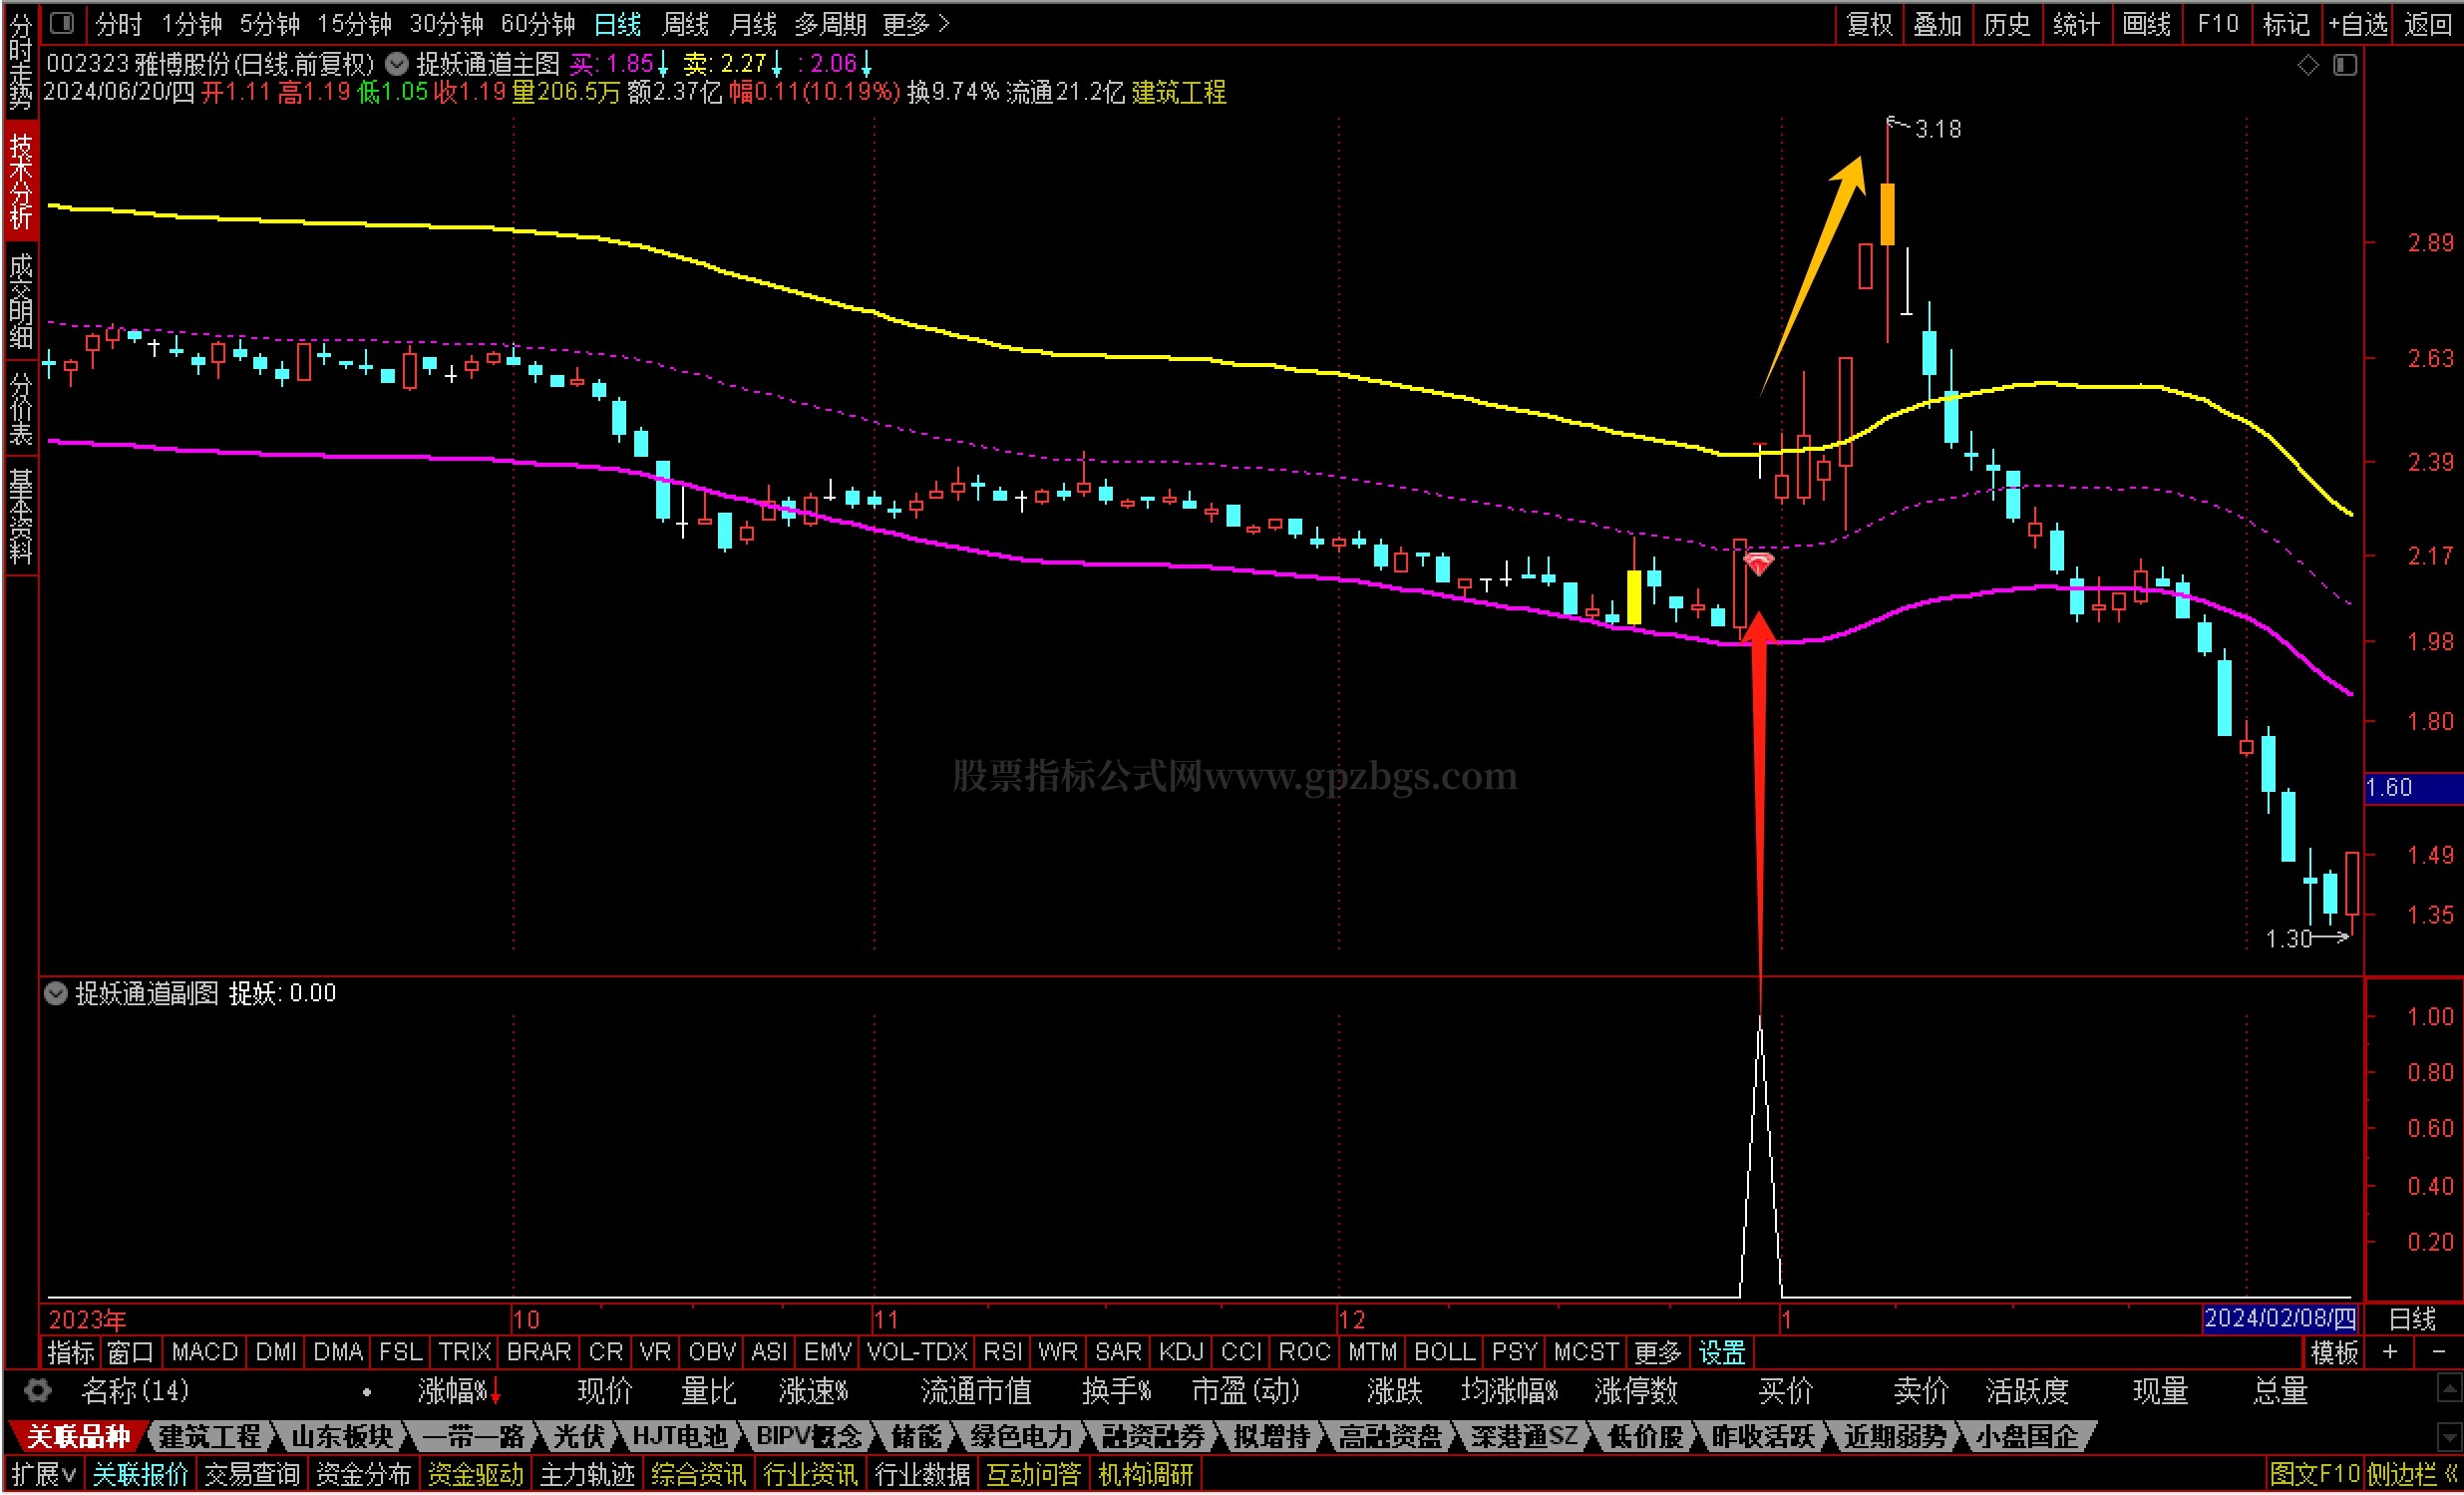This screenshot has height=1495, width=2464.
Task: Click the plus zoom button beside 模板
Action: [2390, 1352]
